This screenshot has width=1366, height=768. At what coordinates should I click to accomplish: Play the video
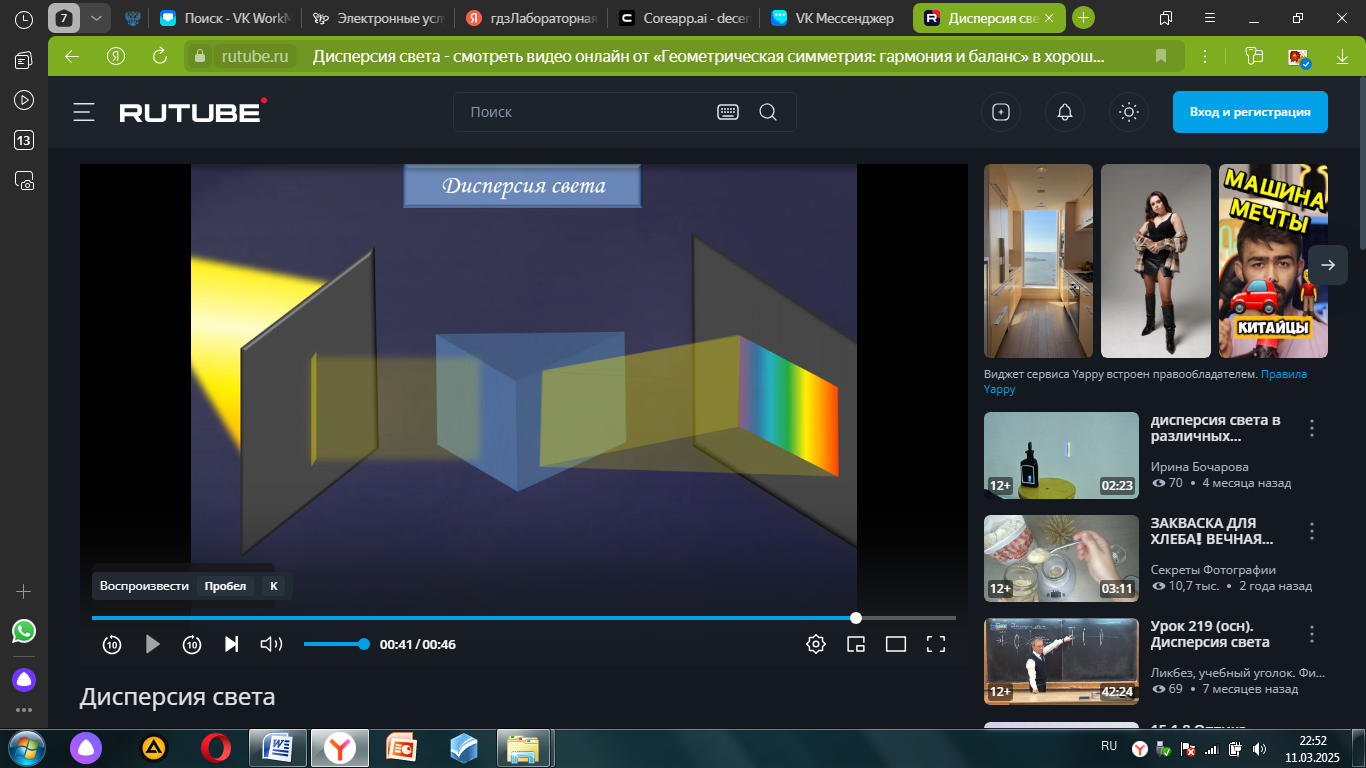click(152, 644)
